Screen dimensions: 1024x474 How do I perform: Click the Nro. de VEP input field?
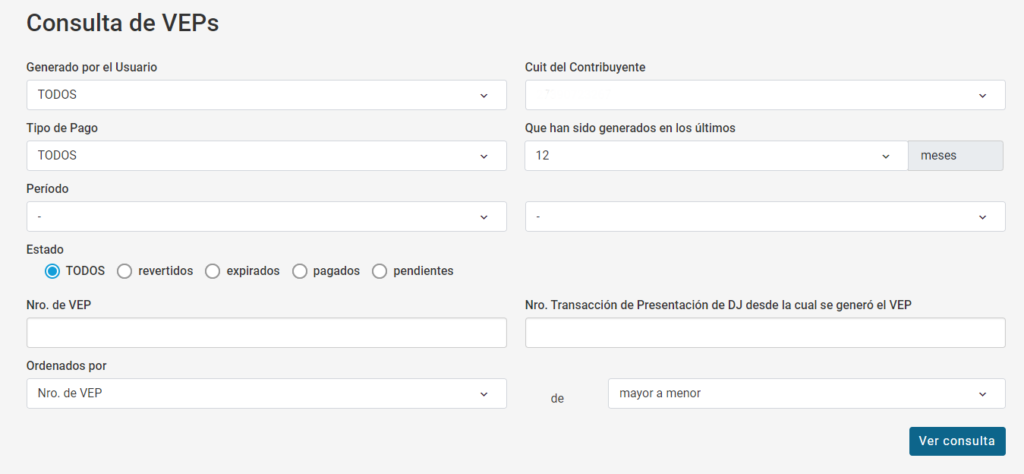tap(266, 333)
